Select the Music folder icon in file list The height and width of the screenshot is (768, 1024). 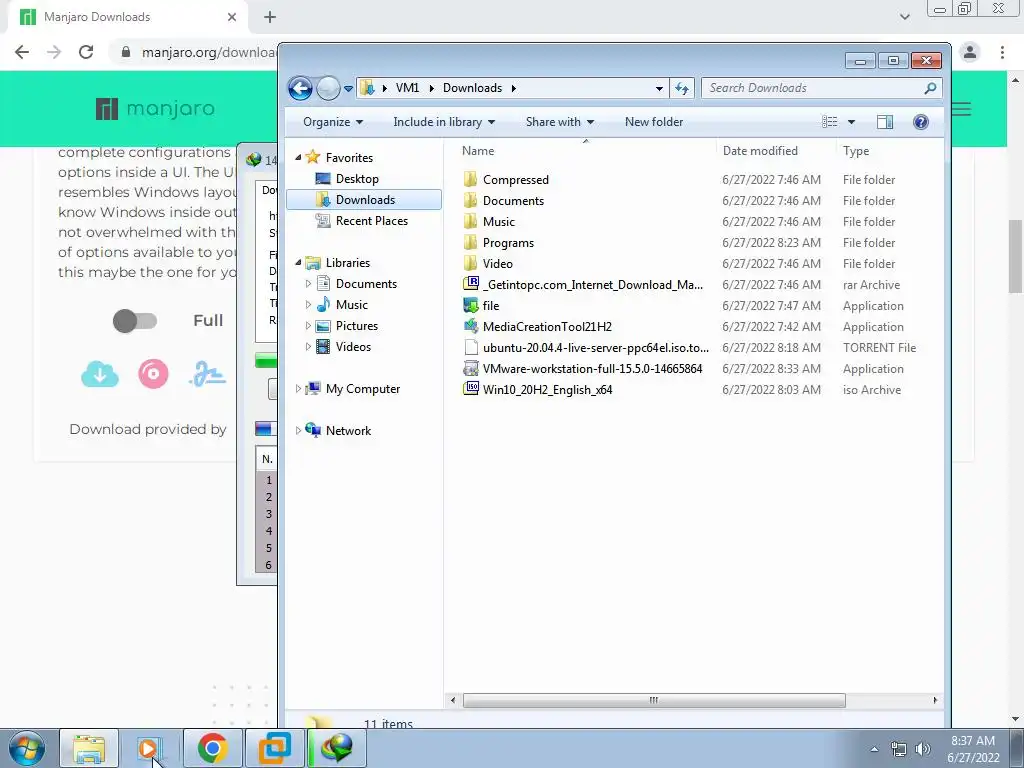[x=470, y=221]
